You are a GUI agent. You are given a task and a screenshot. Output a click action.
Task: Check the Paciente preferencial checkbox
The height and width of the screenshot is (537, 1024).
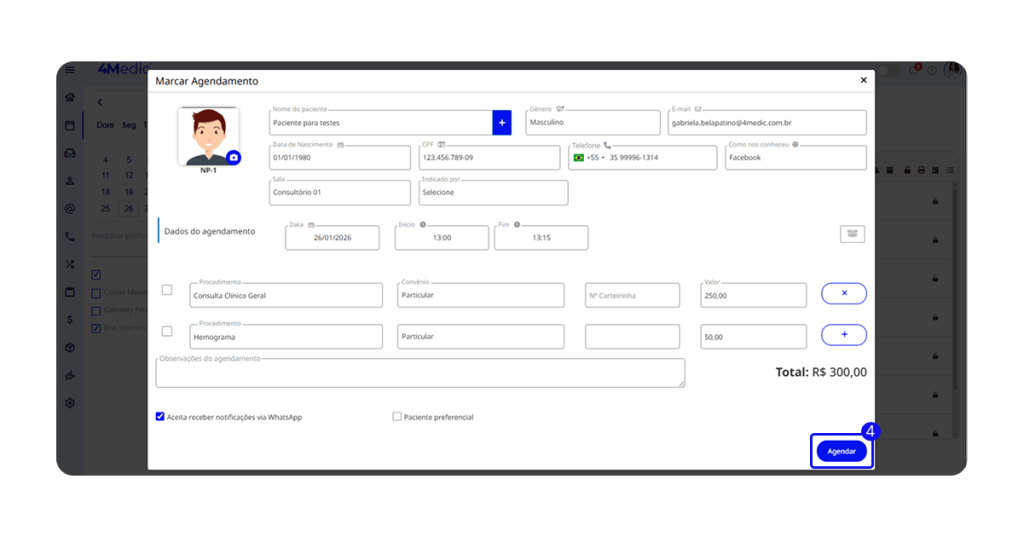tap(397, 416)
